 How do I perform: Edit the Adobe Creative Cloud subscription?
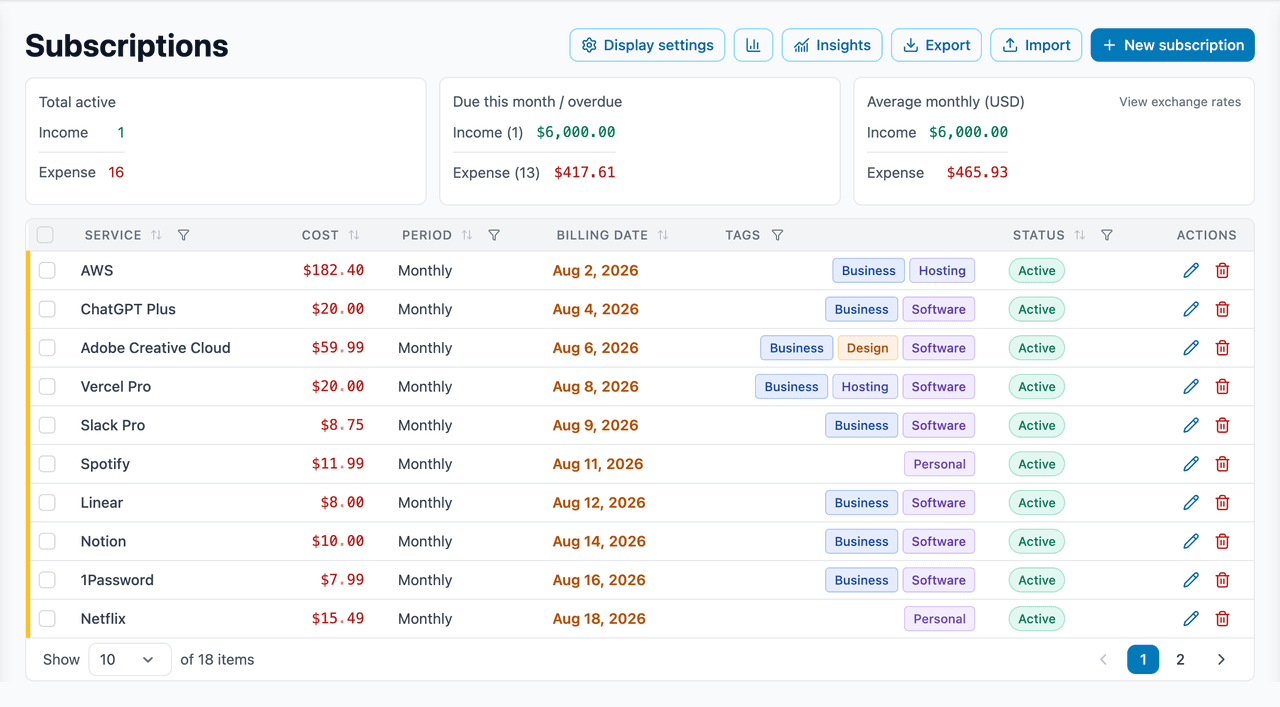click(1191, 348)
